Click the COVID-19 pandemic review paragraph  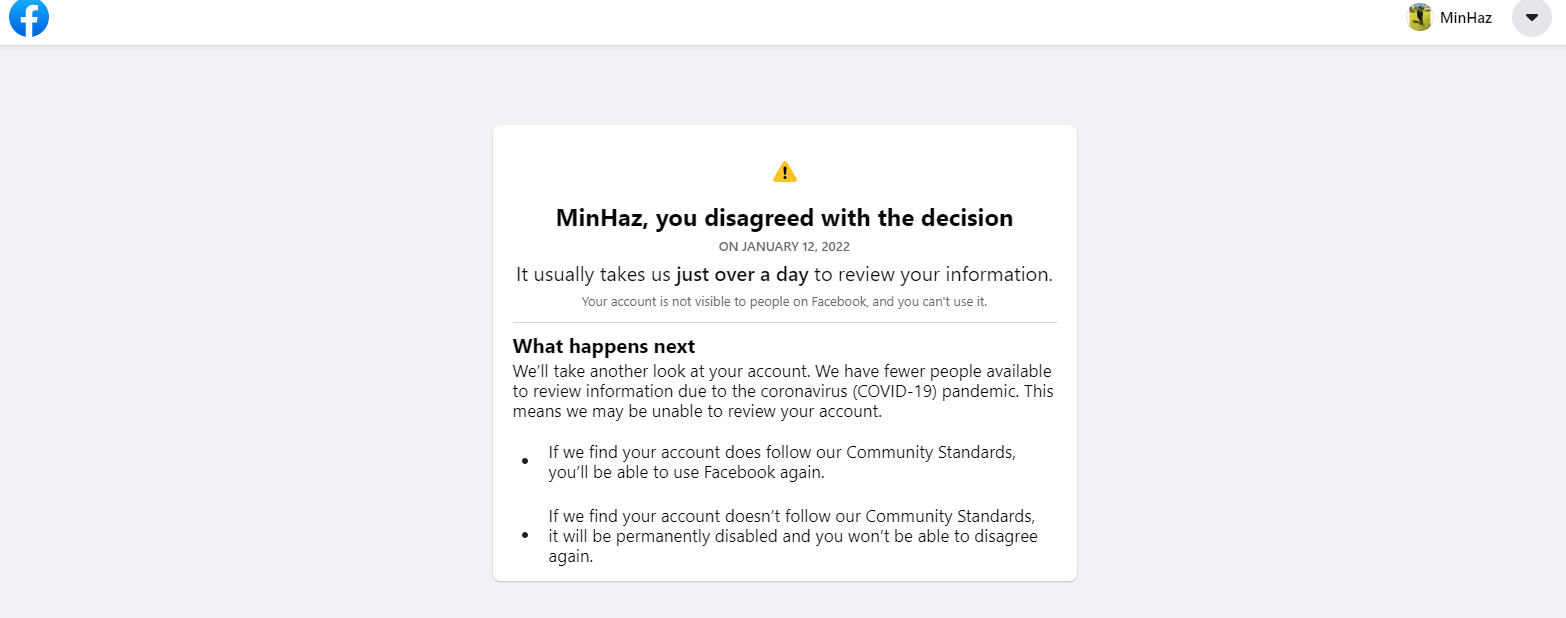(x=782, y=391)
